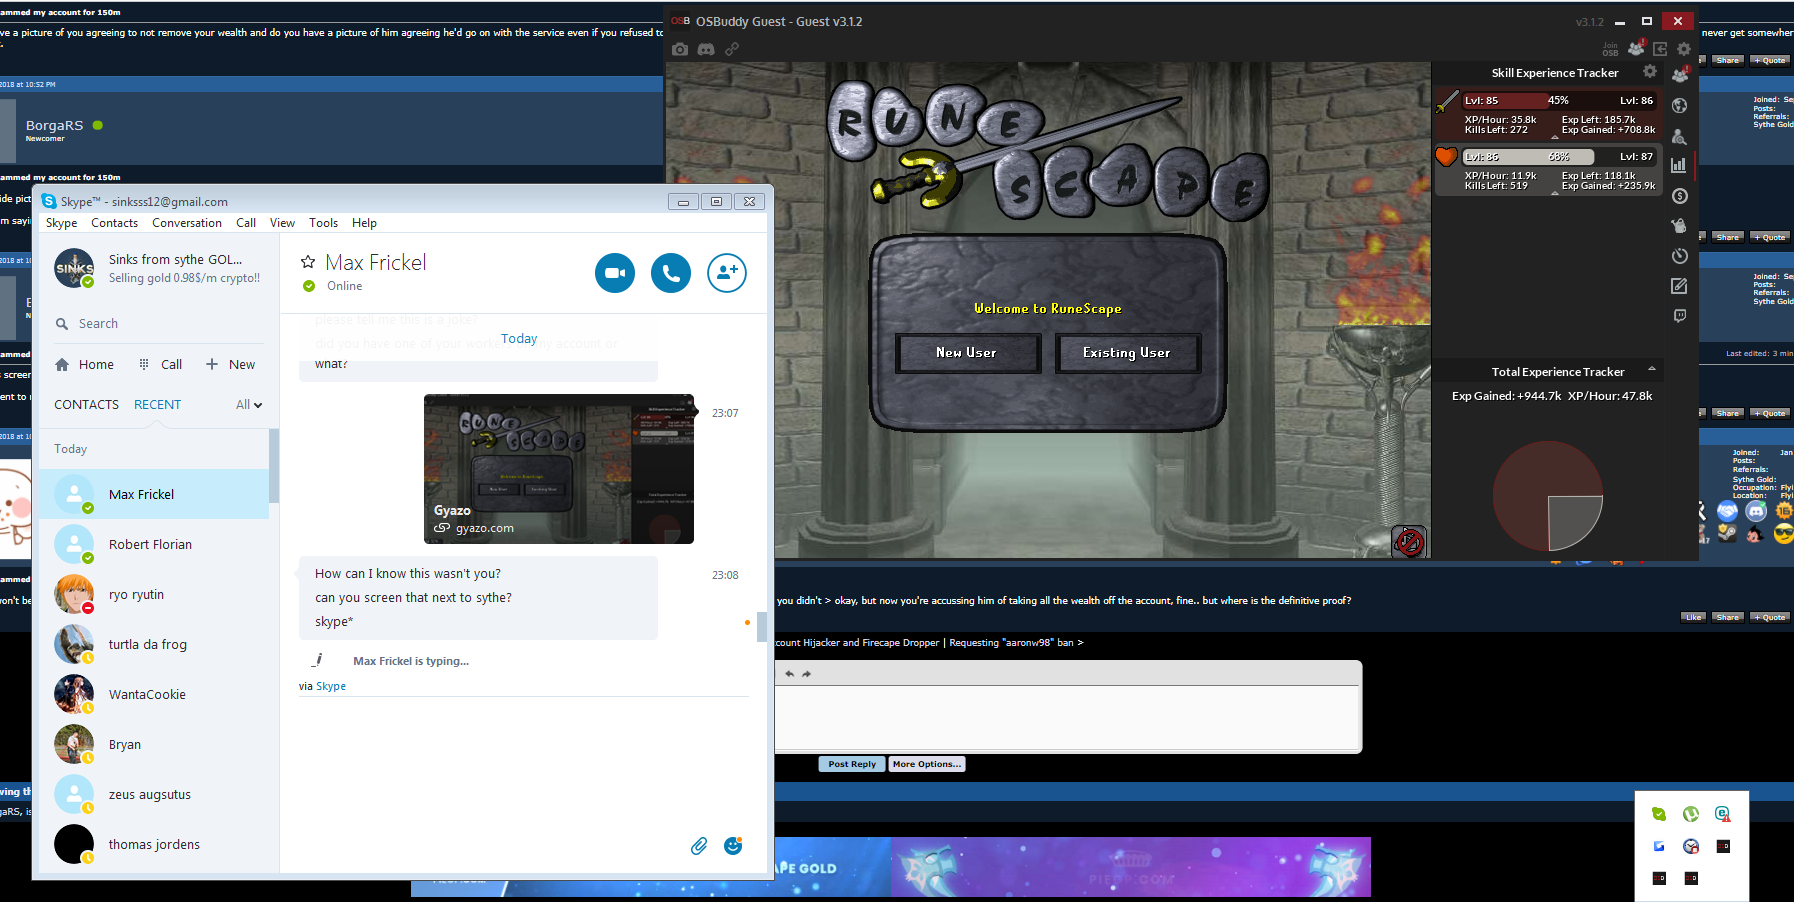Open the player lookup magnifier sidebar icon
Image resolution: width=1794 pixels, height=902 pixels.
click(x=1679, y=136)
